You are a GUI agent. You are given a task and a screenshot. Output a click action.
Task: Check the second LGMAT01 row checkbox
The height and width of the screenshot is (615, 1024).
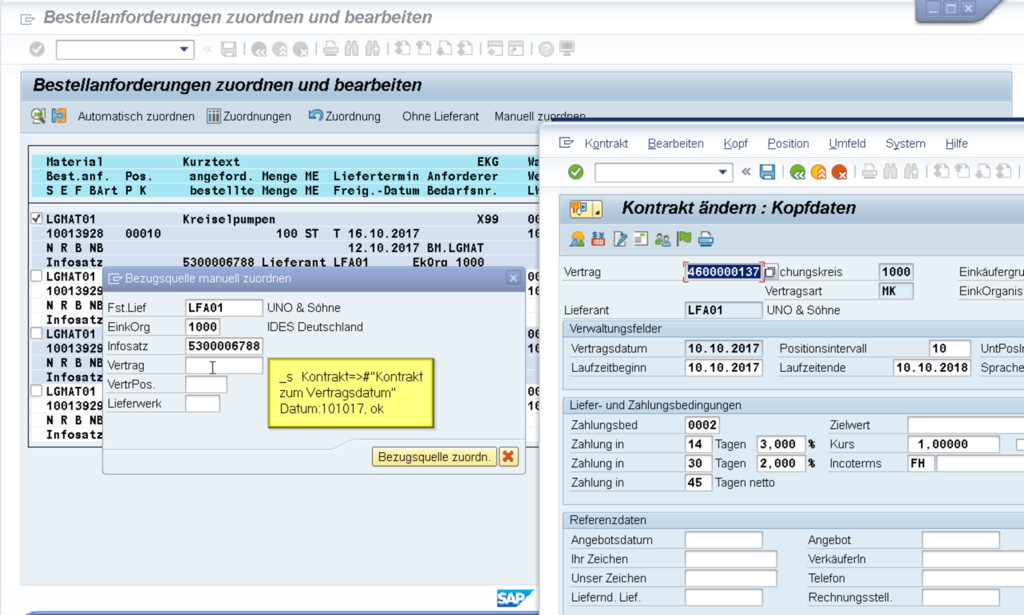tap(37, 276)
